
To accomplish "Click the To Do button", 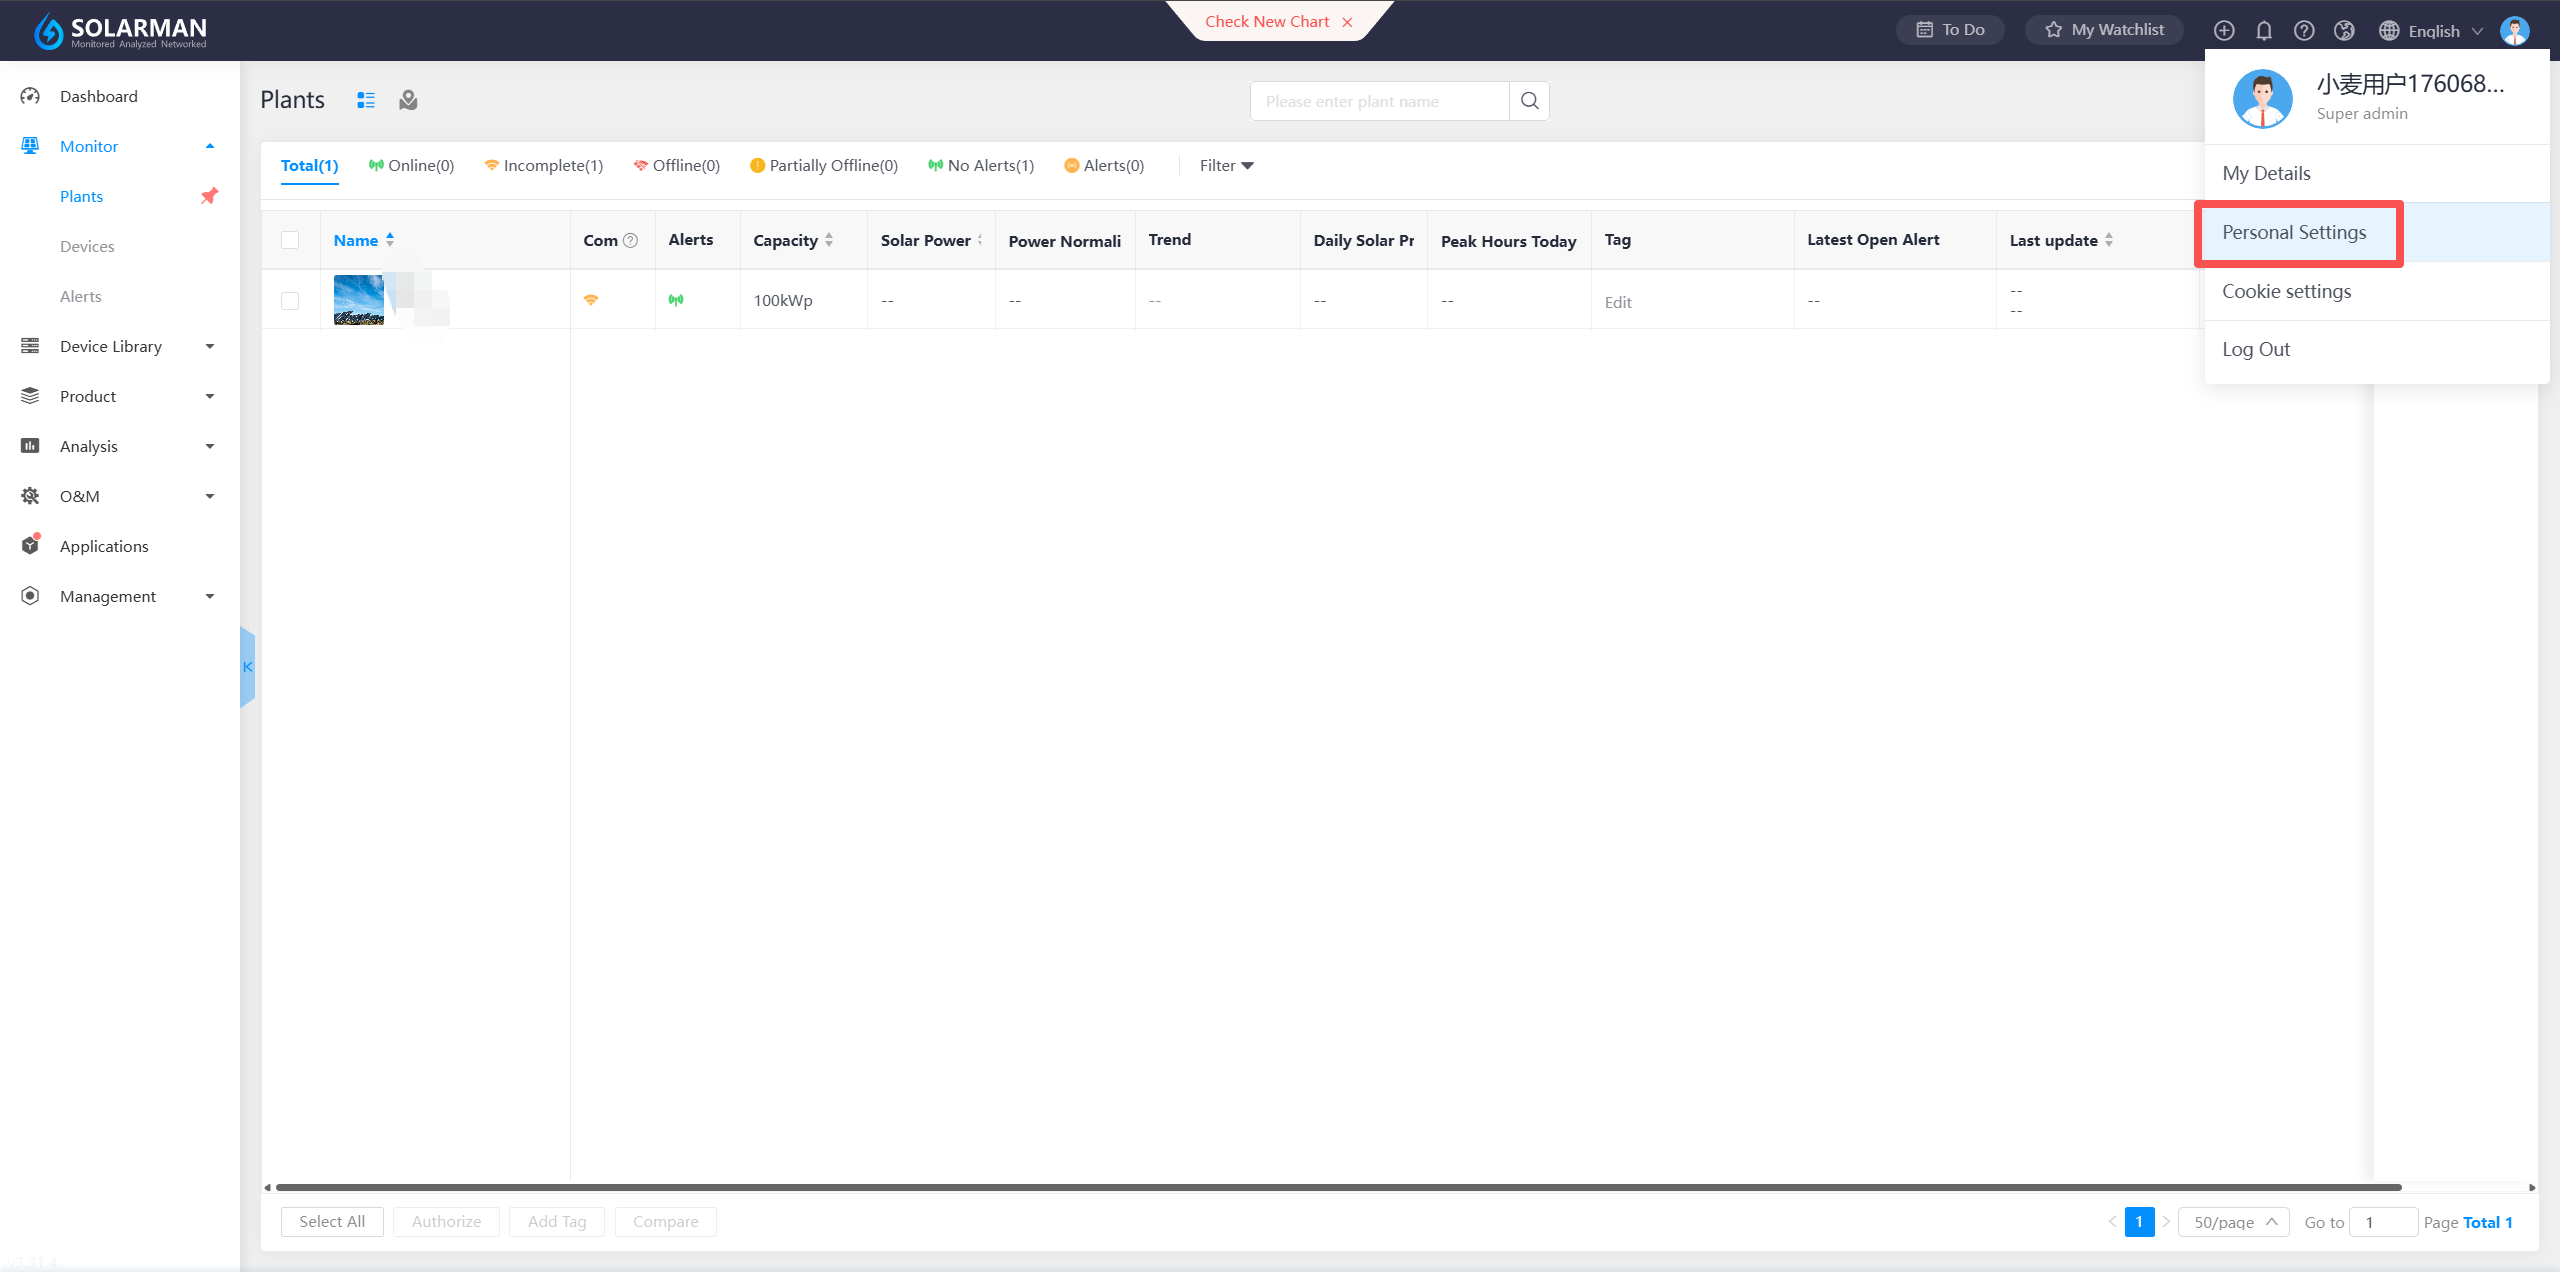I will point(1950,30).
